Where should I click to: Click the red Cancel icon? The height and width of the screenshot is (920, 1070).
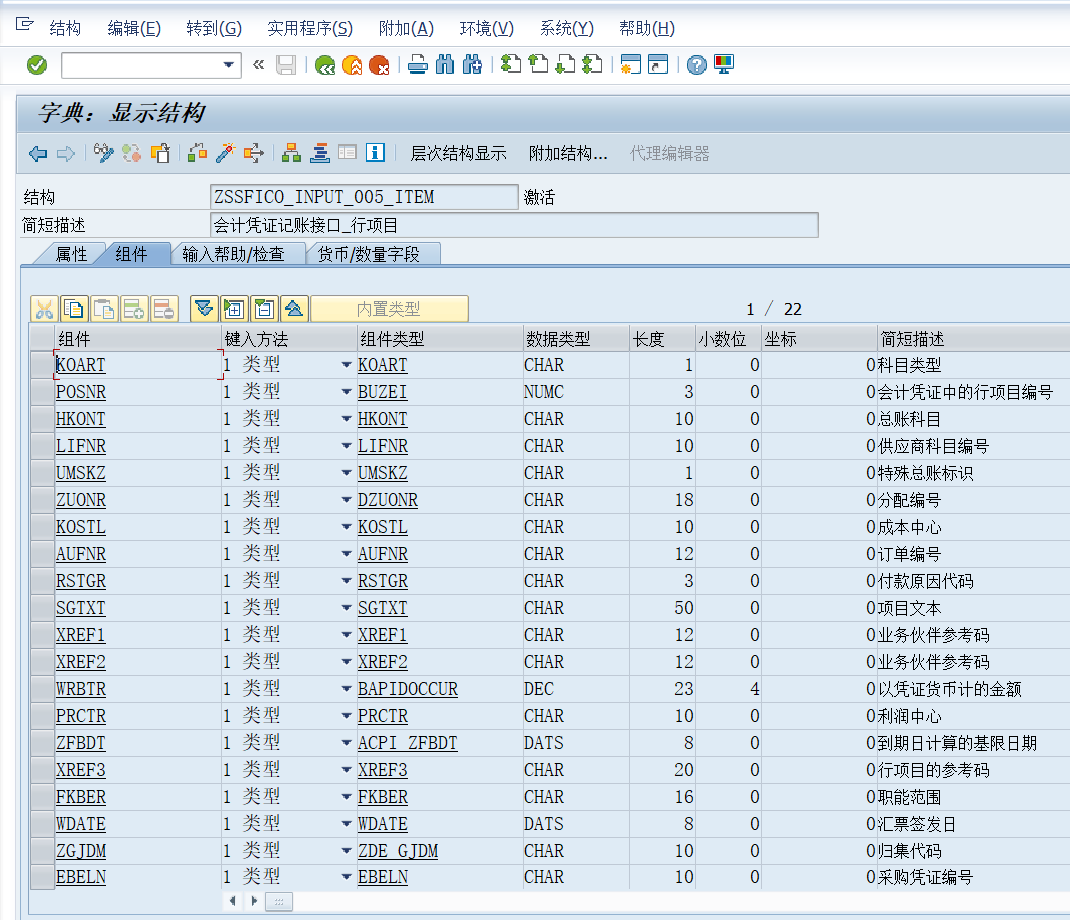coord(379,65)
